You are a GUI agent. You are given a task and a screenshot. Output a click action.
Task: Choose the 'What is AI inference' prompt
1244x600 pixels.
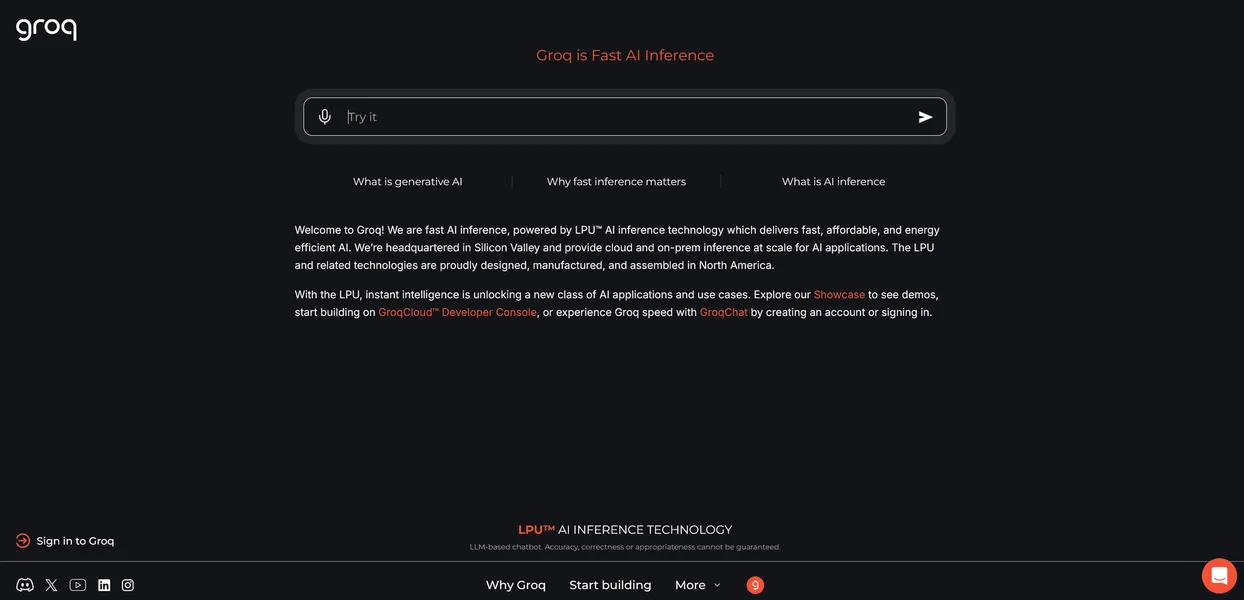(833, 182)
